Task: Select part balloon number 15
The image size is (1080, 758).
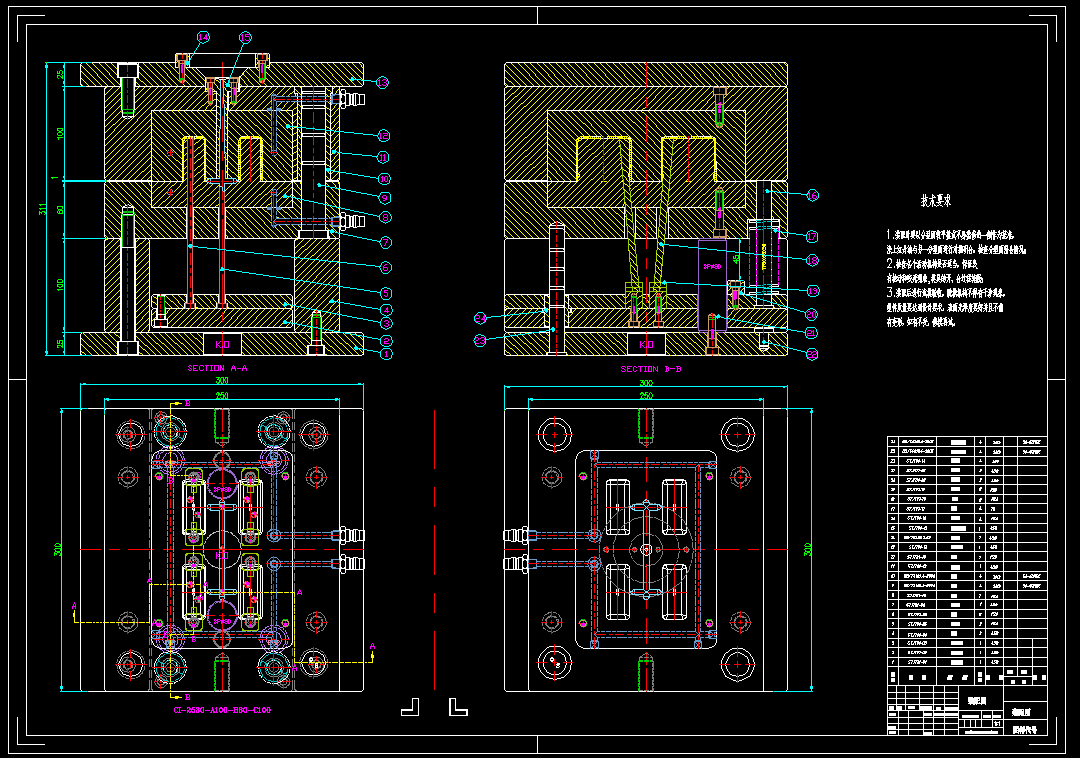Action: 245,38
